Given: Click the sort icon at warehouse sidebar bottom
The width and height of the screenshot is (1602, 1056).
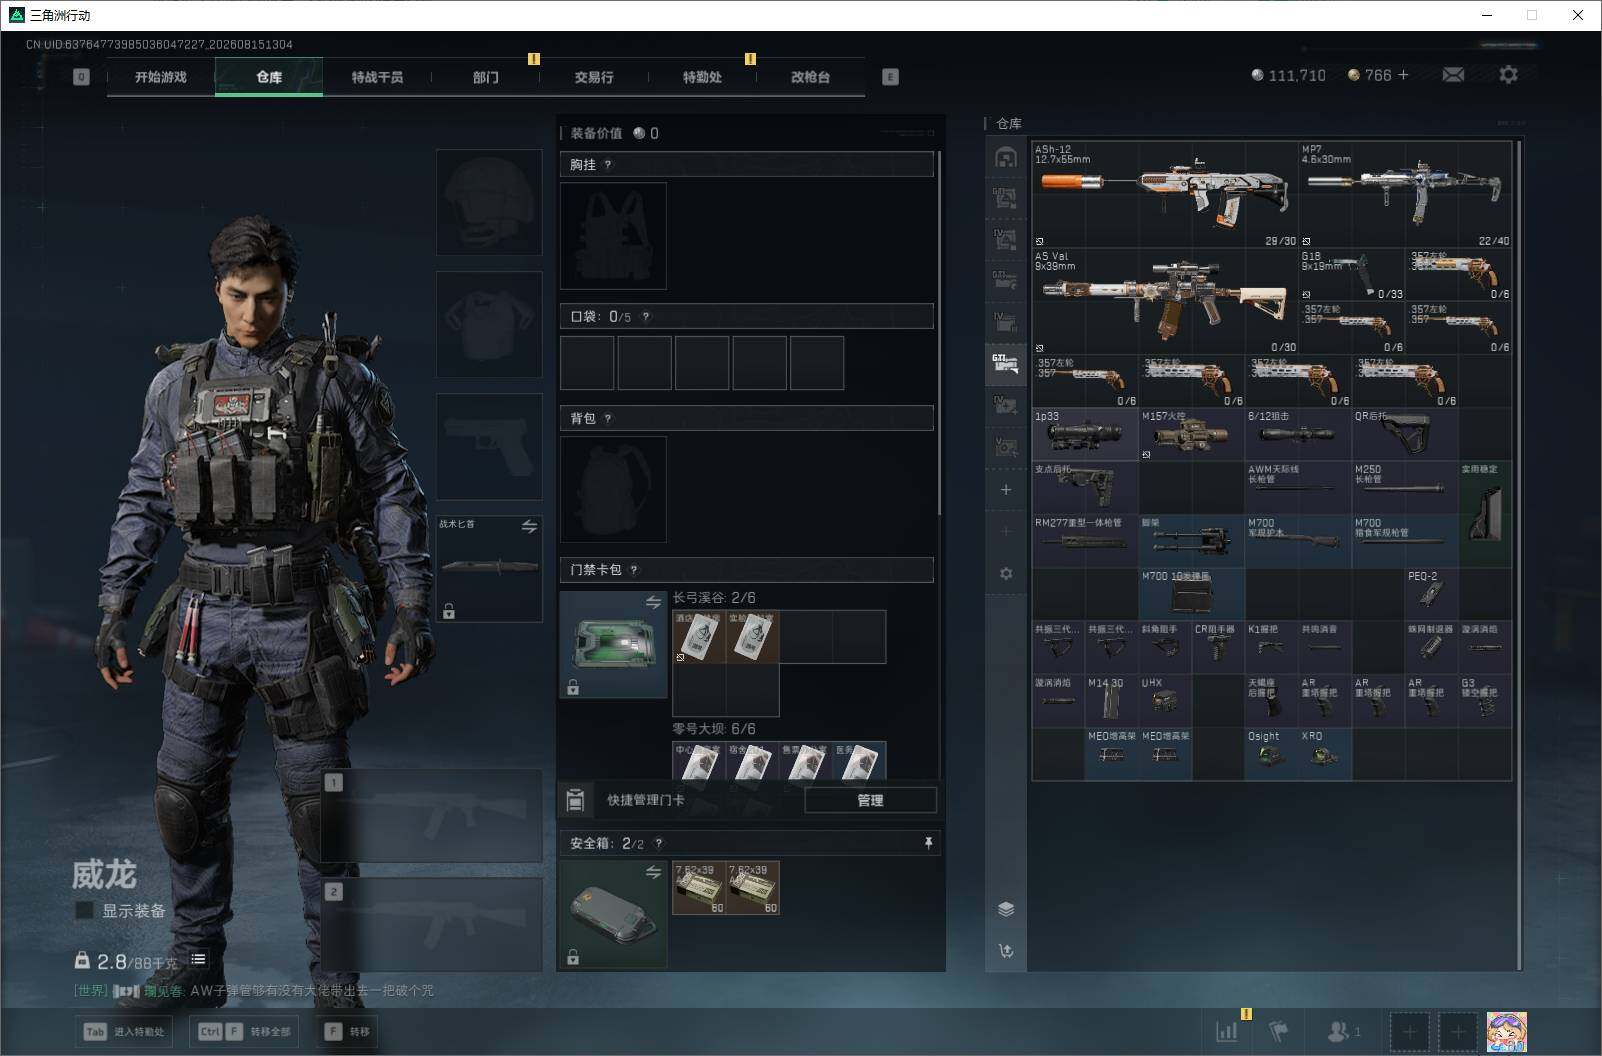Looking at the screenshot, I should [1006, 951].
